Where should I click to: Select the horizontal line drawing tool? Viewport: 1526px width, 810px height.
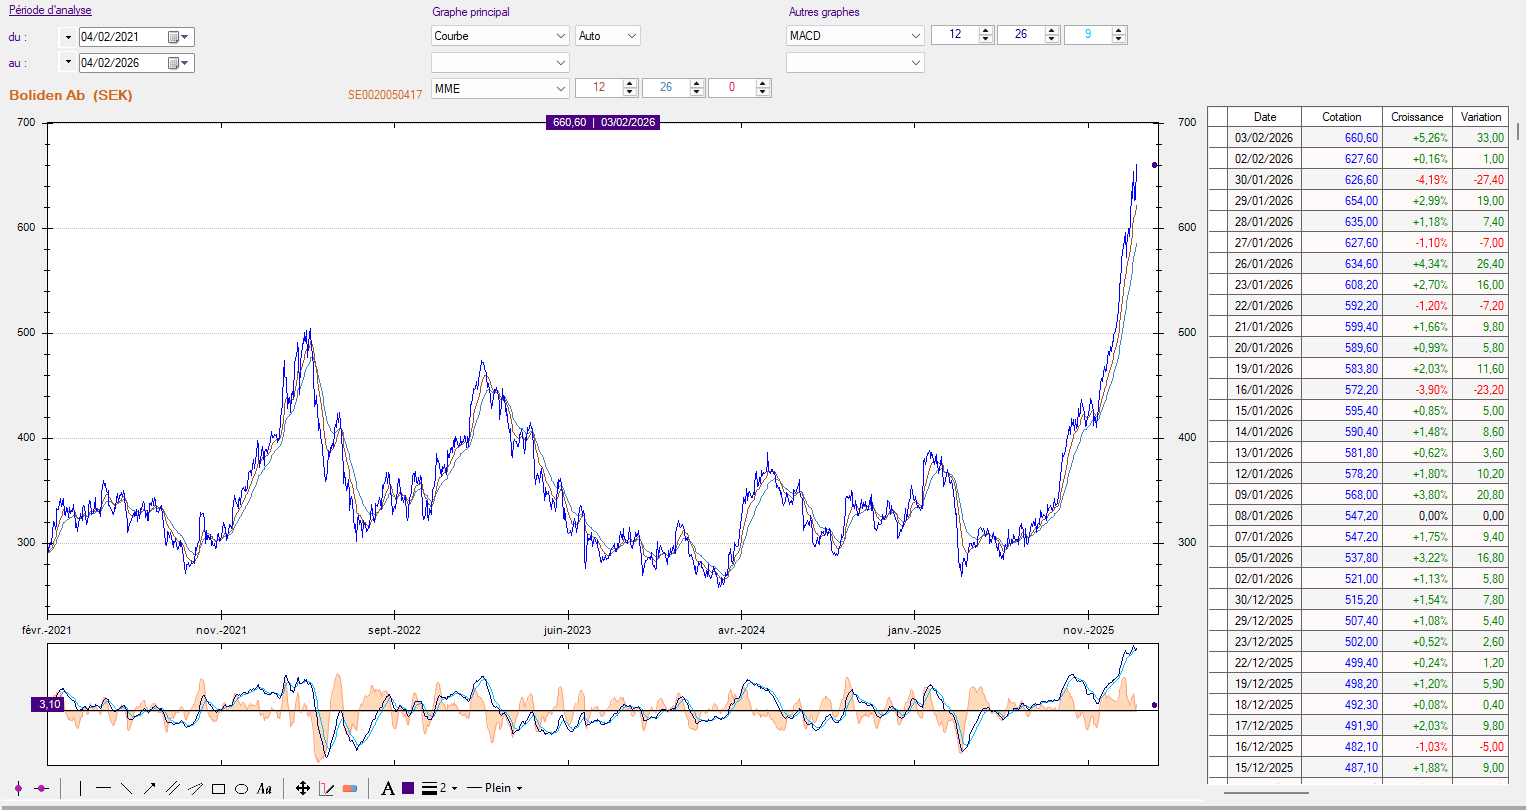pos(103,789)
